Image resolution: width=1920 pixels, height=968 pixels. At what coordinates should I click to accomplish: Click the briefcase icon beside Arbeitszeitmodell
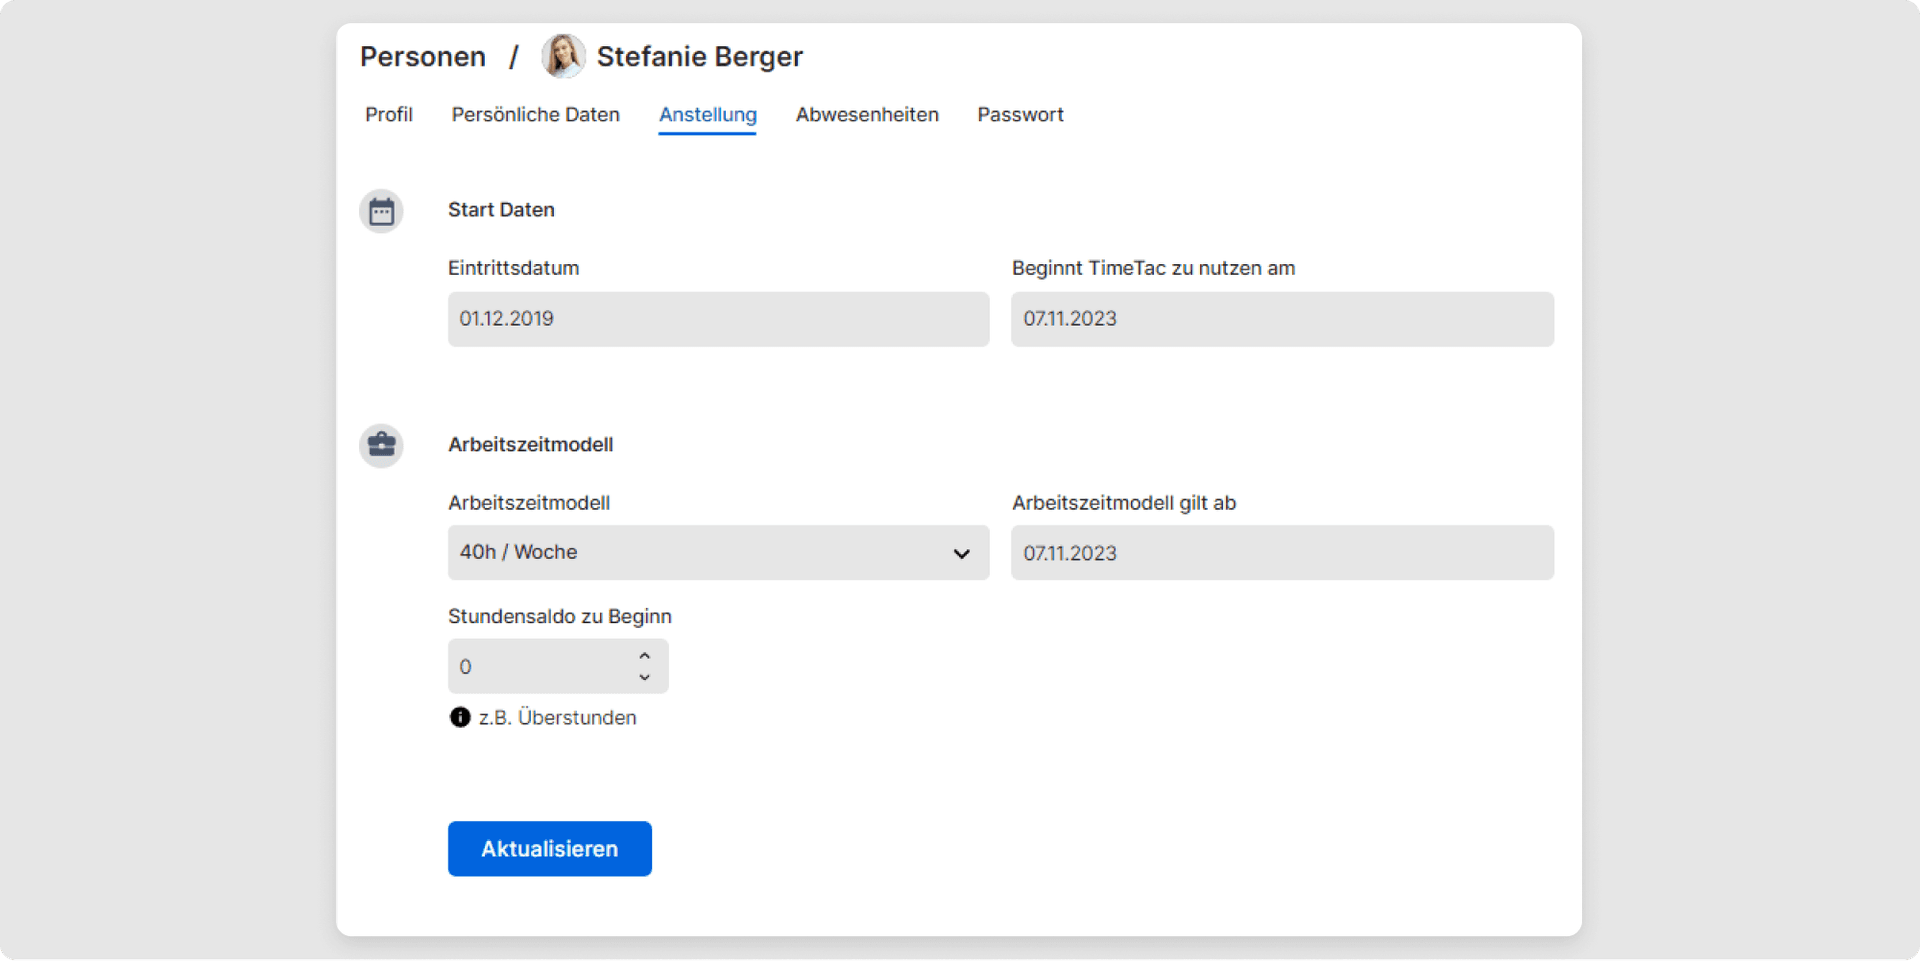[x=381, y=445]
